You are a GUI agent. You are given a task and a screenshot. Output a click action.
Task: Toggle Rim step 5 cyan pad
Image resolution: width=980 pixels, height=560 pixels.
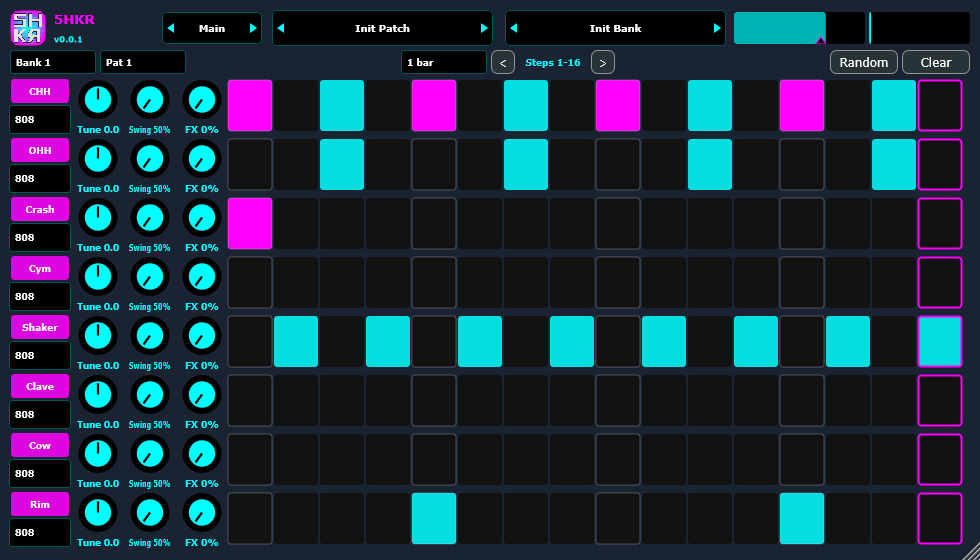pyautogui.click(x=434, y=518)
